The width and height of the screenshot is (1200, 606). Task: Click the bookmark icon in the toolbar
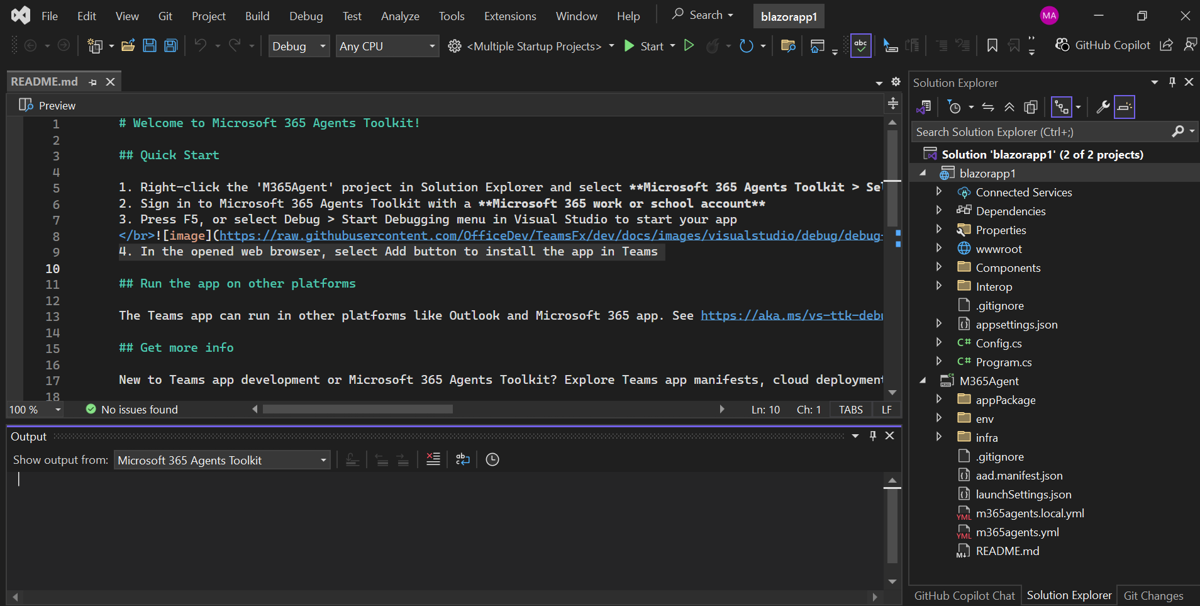click(x=992, y=46)
